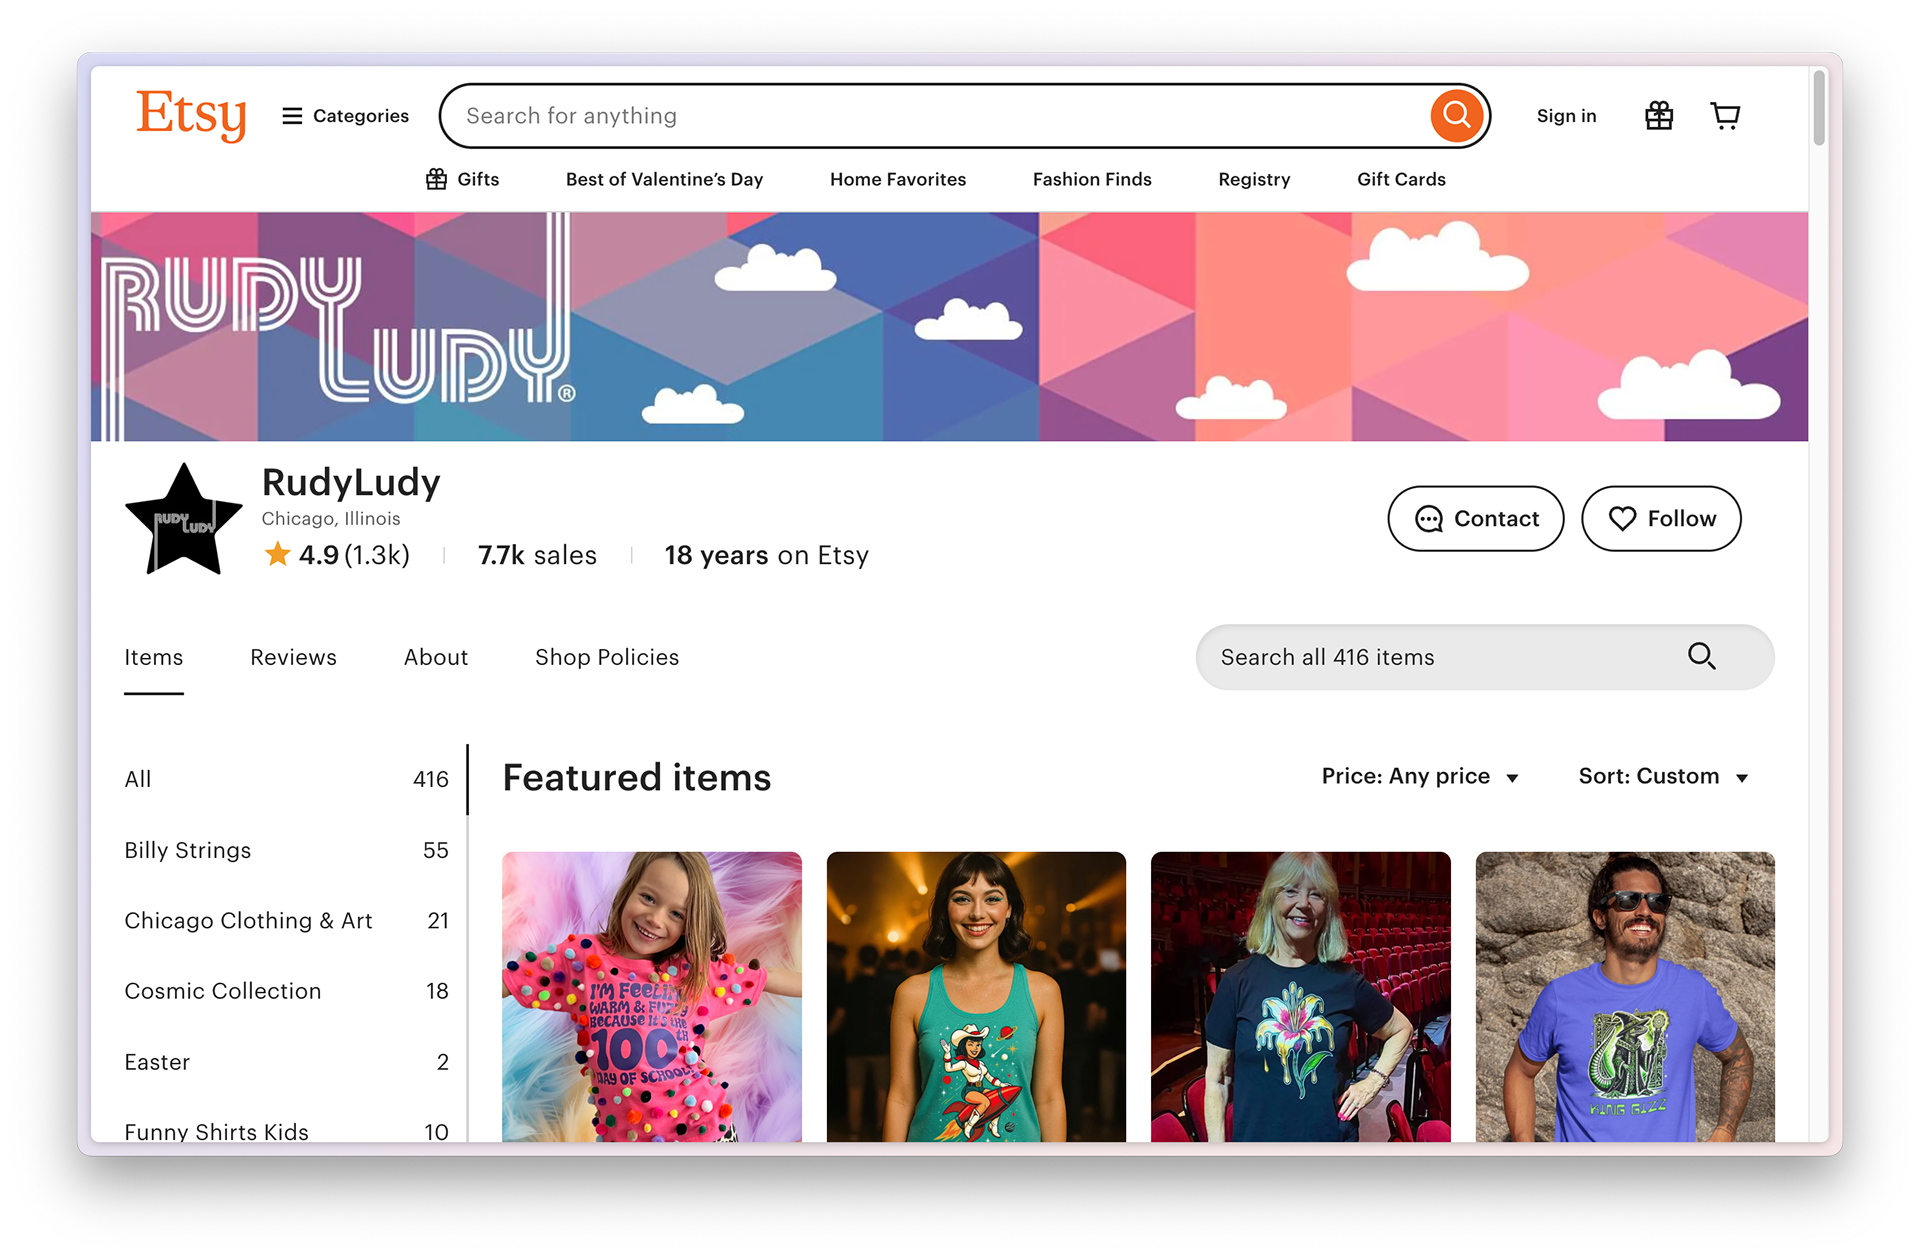The width and height of the screenshot is (1920, 1258).
Task: Click the RudyLudy star shop avatar
Action: pyautogui.click(x=184, y=520)
